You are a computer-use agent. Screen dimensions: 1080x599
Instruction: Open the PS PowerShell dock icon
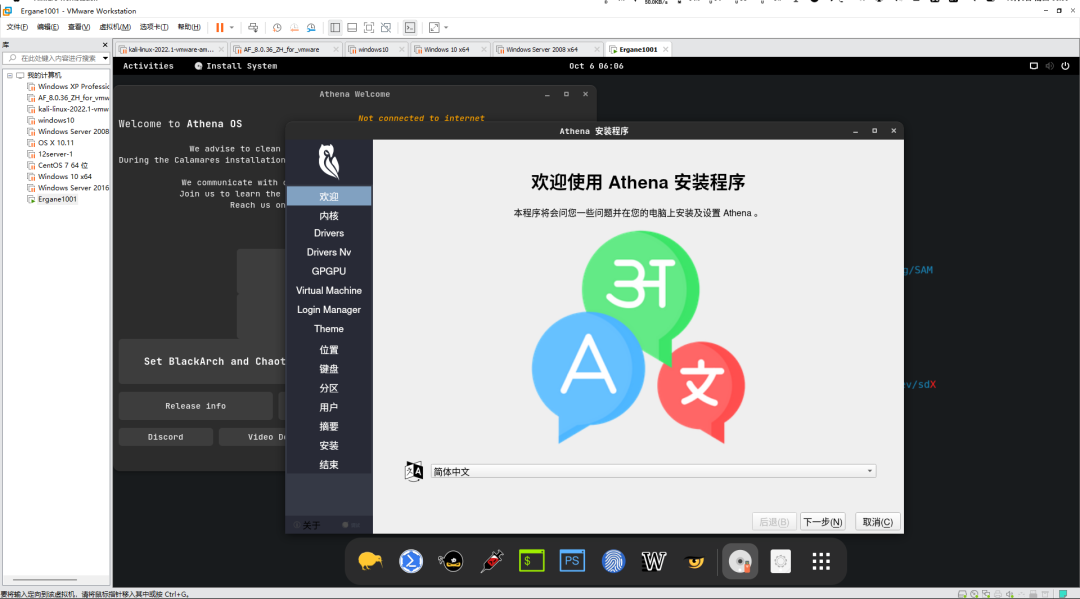tap(572, 562)
